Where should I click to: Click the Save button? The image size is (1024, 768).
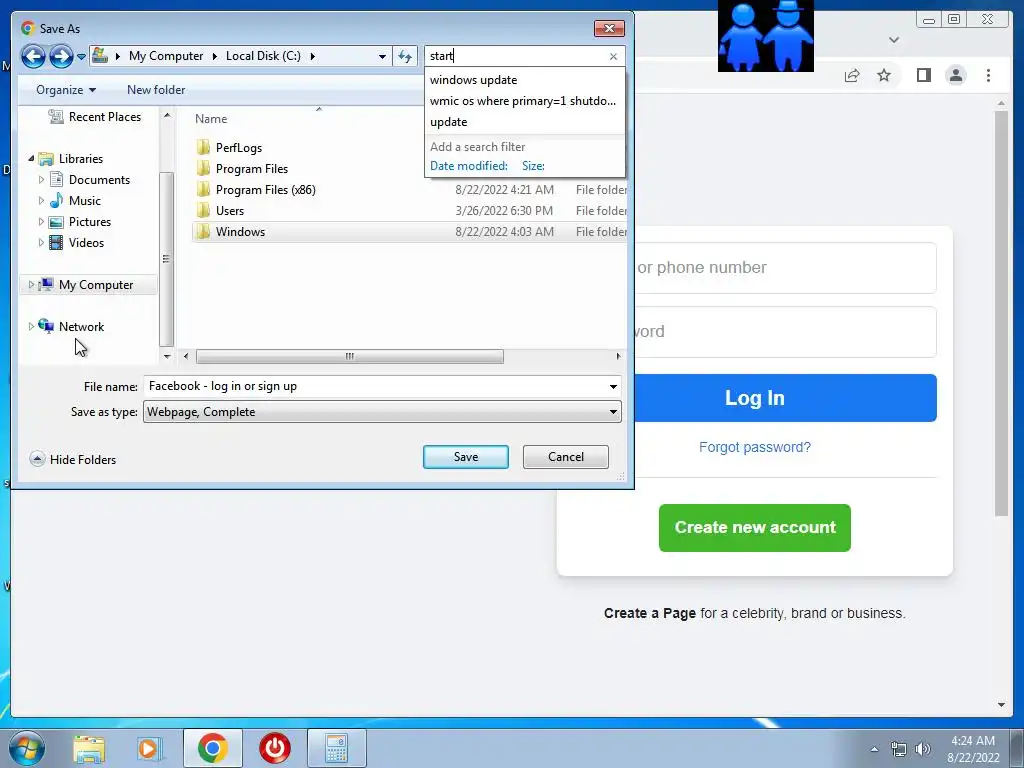click(466, 457)
